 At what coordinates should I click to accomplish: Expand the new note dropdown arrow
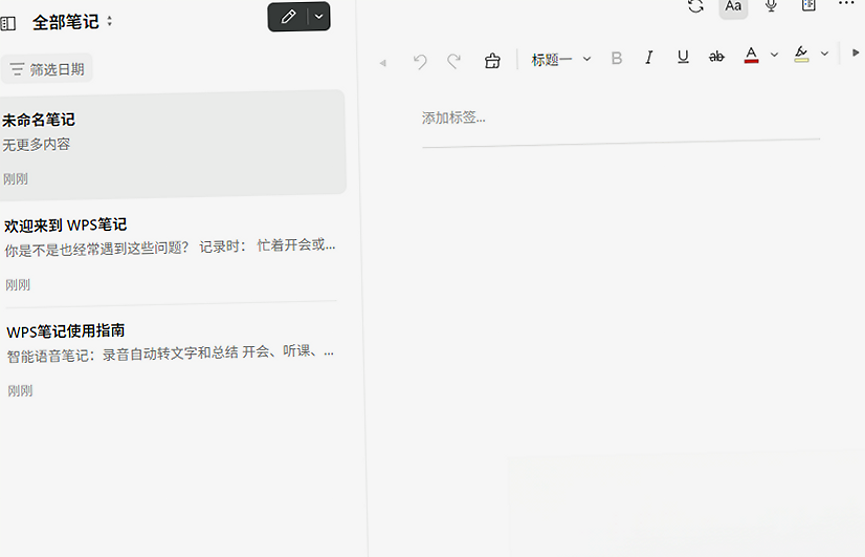click(319, 17)
